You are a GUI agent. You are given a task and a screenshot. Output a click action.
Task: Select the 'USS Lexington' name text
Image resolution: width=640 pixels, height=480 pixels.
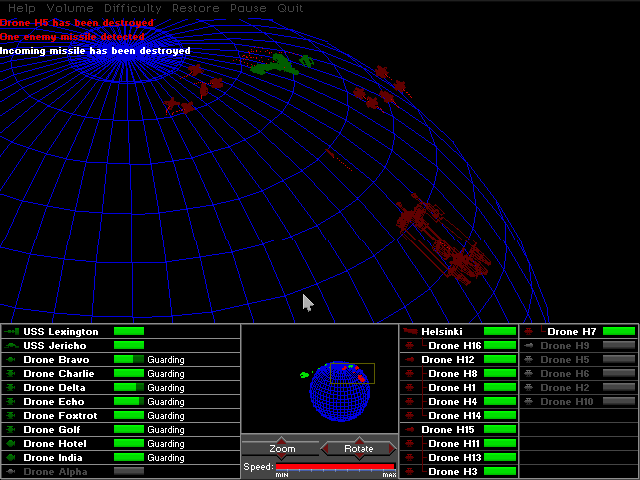[61, 331]
